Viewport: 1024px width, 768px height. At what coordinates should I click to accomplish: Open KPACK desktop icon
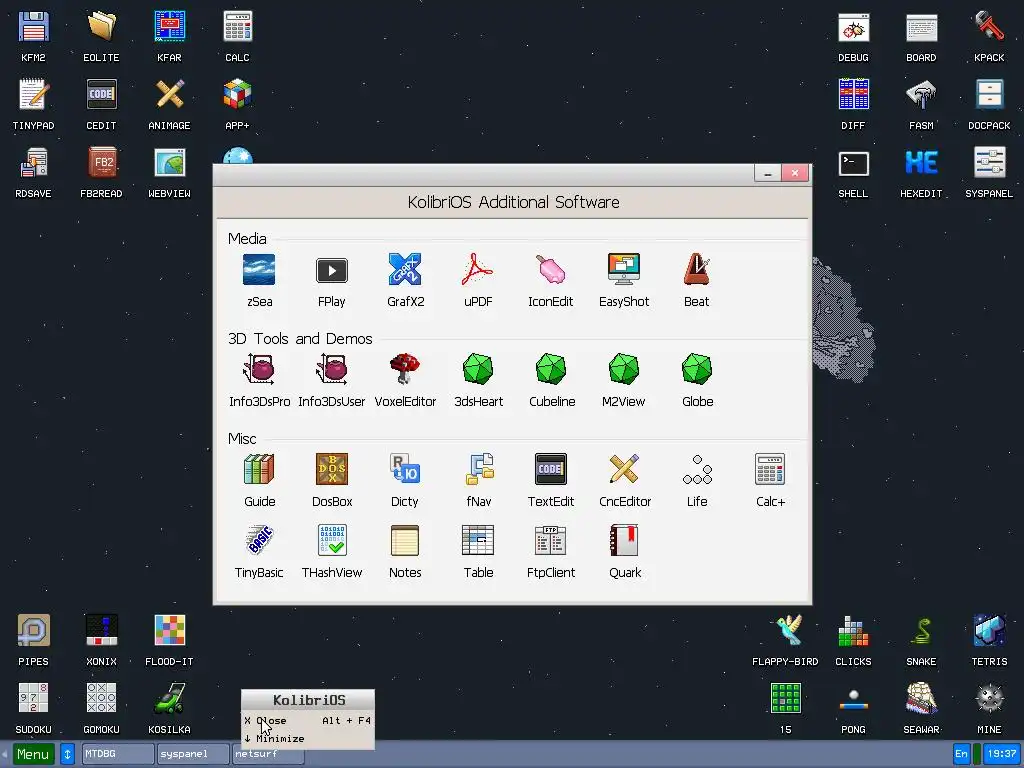[989, 27]
